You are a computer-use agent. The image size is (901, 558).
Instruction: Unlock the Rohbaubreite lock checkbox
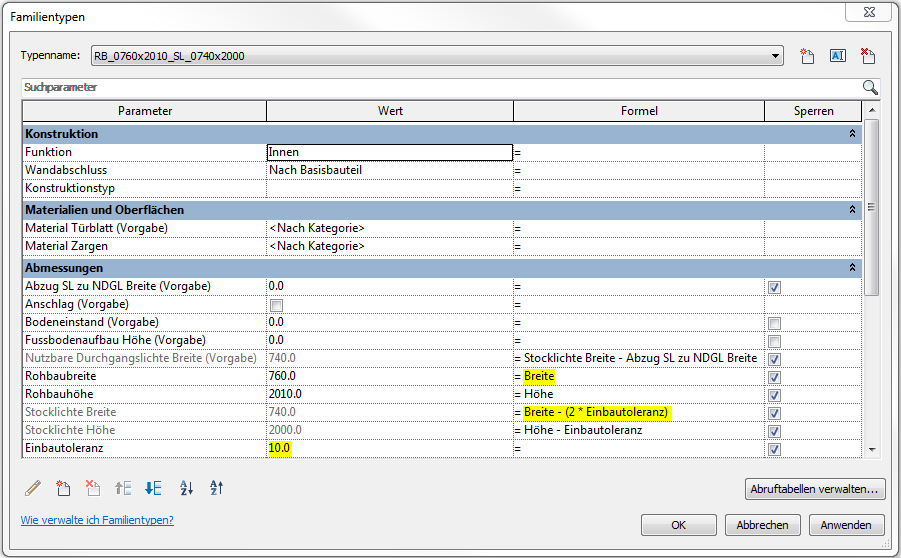coord(773,376)
